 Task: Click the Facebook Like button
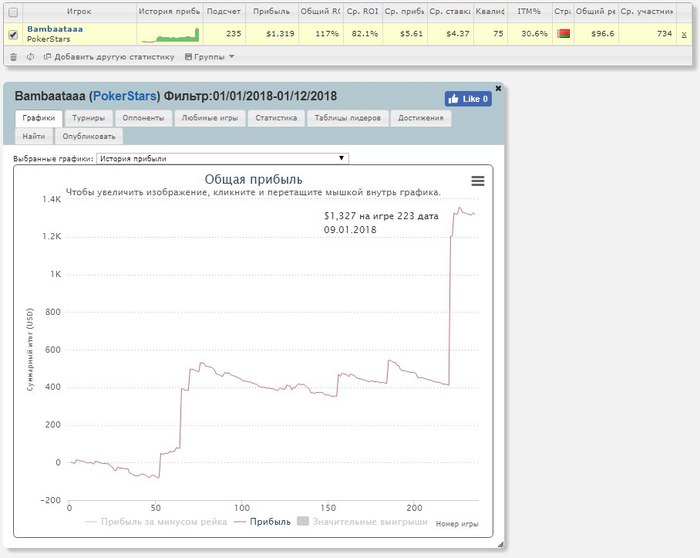[468, 99]
